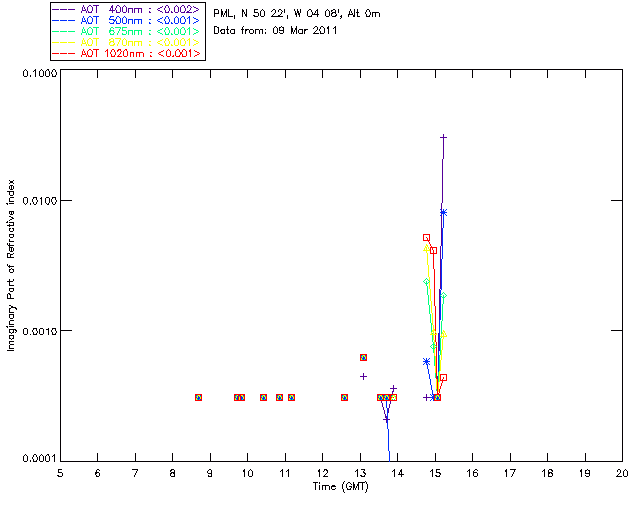Click the highest green diamond marker near 14.8
The width and height of the screenshot is (640, 512).
pos(427,282)
